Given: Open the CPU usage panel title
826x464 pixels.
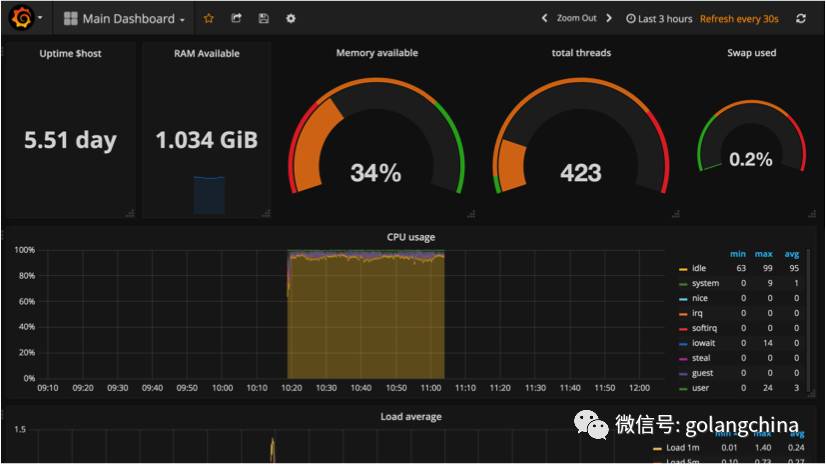Looking at the screenshot, I should tap(411, 237).
